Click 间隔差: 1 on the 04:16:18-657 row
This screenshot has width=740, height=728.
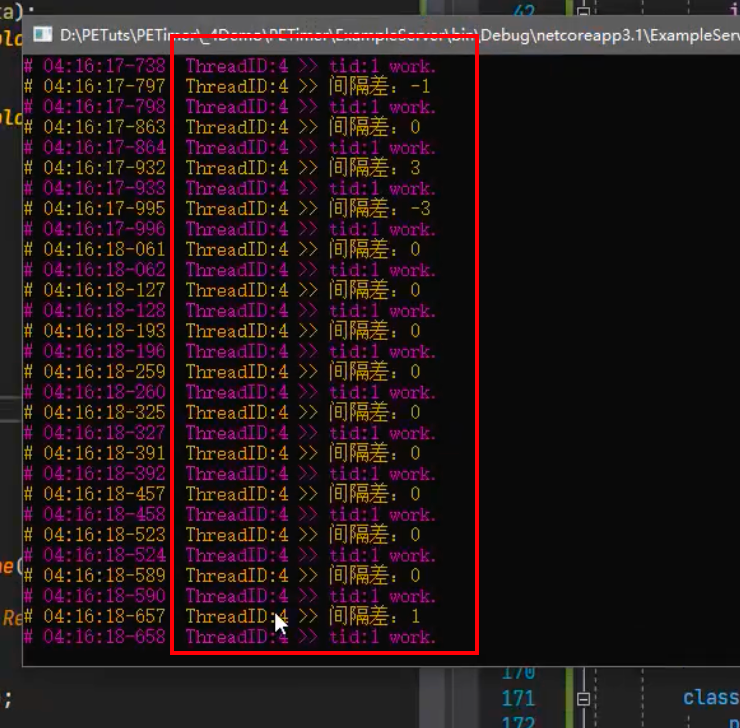click(375, 616)
